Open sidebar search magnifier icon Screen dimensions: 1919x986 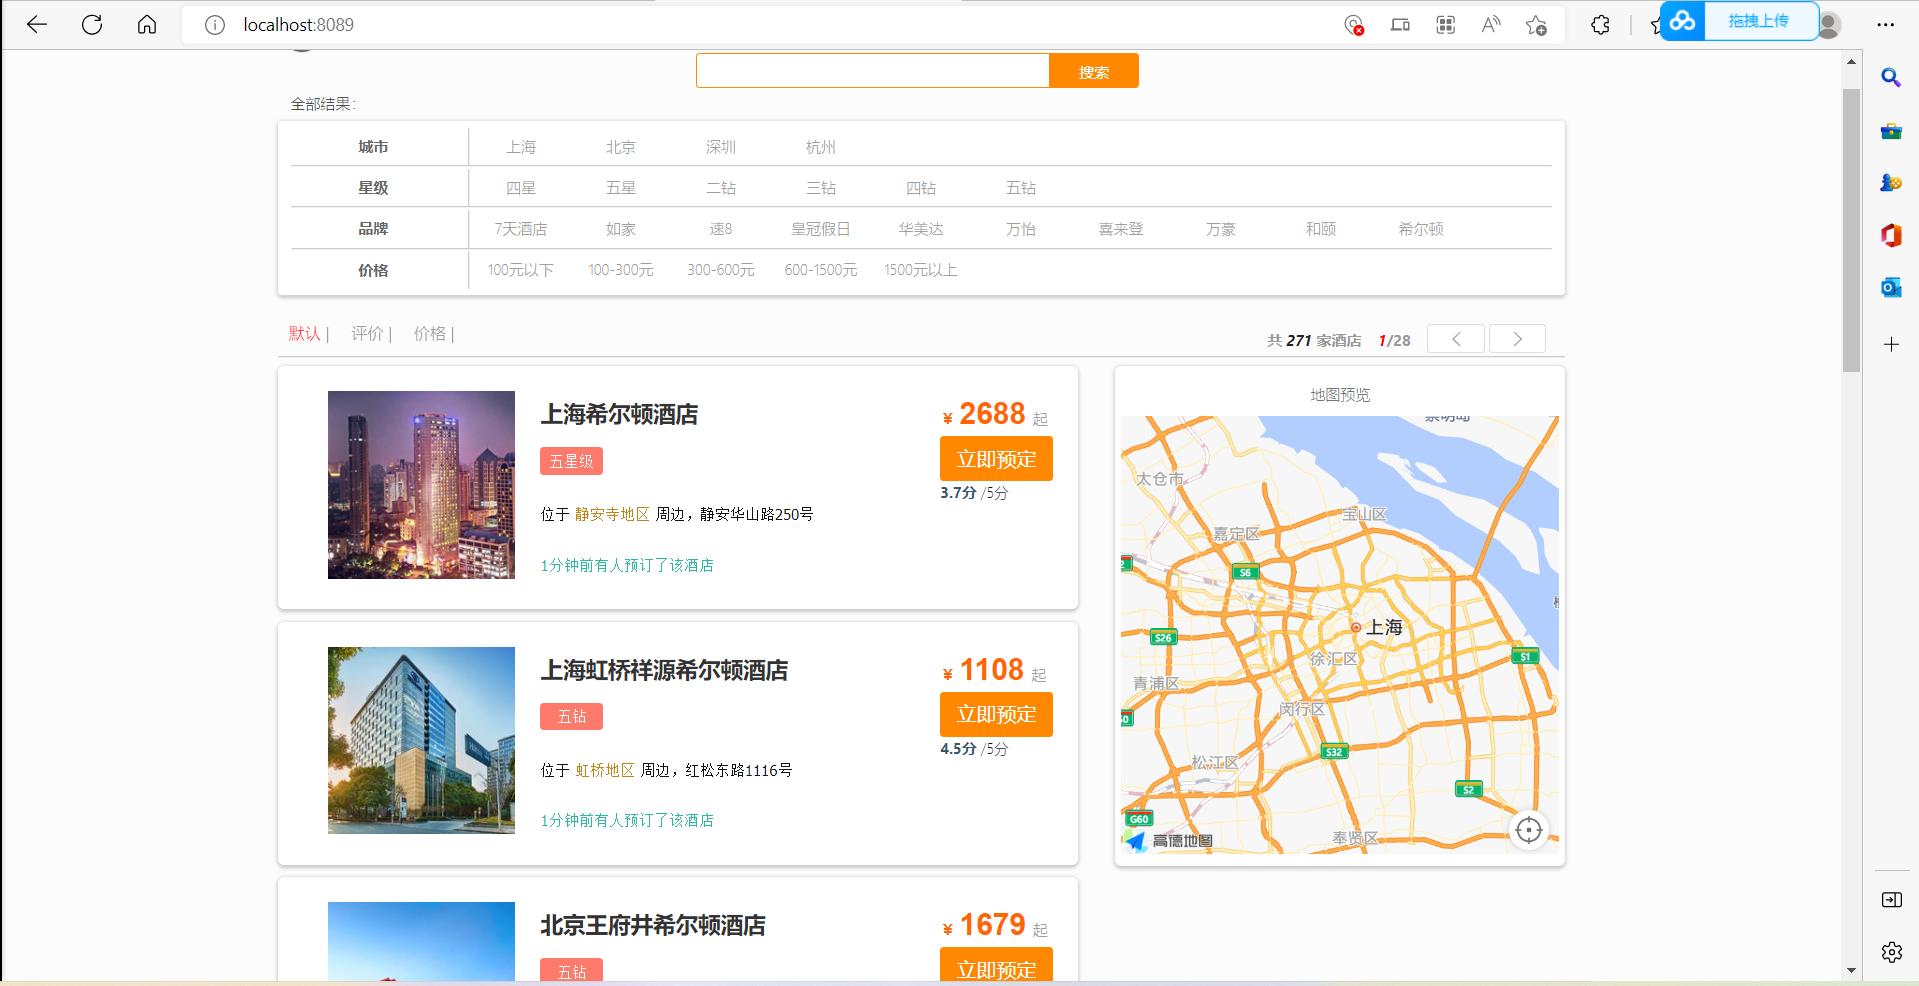point(1891,78)
